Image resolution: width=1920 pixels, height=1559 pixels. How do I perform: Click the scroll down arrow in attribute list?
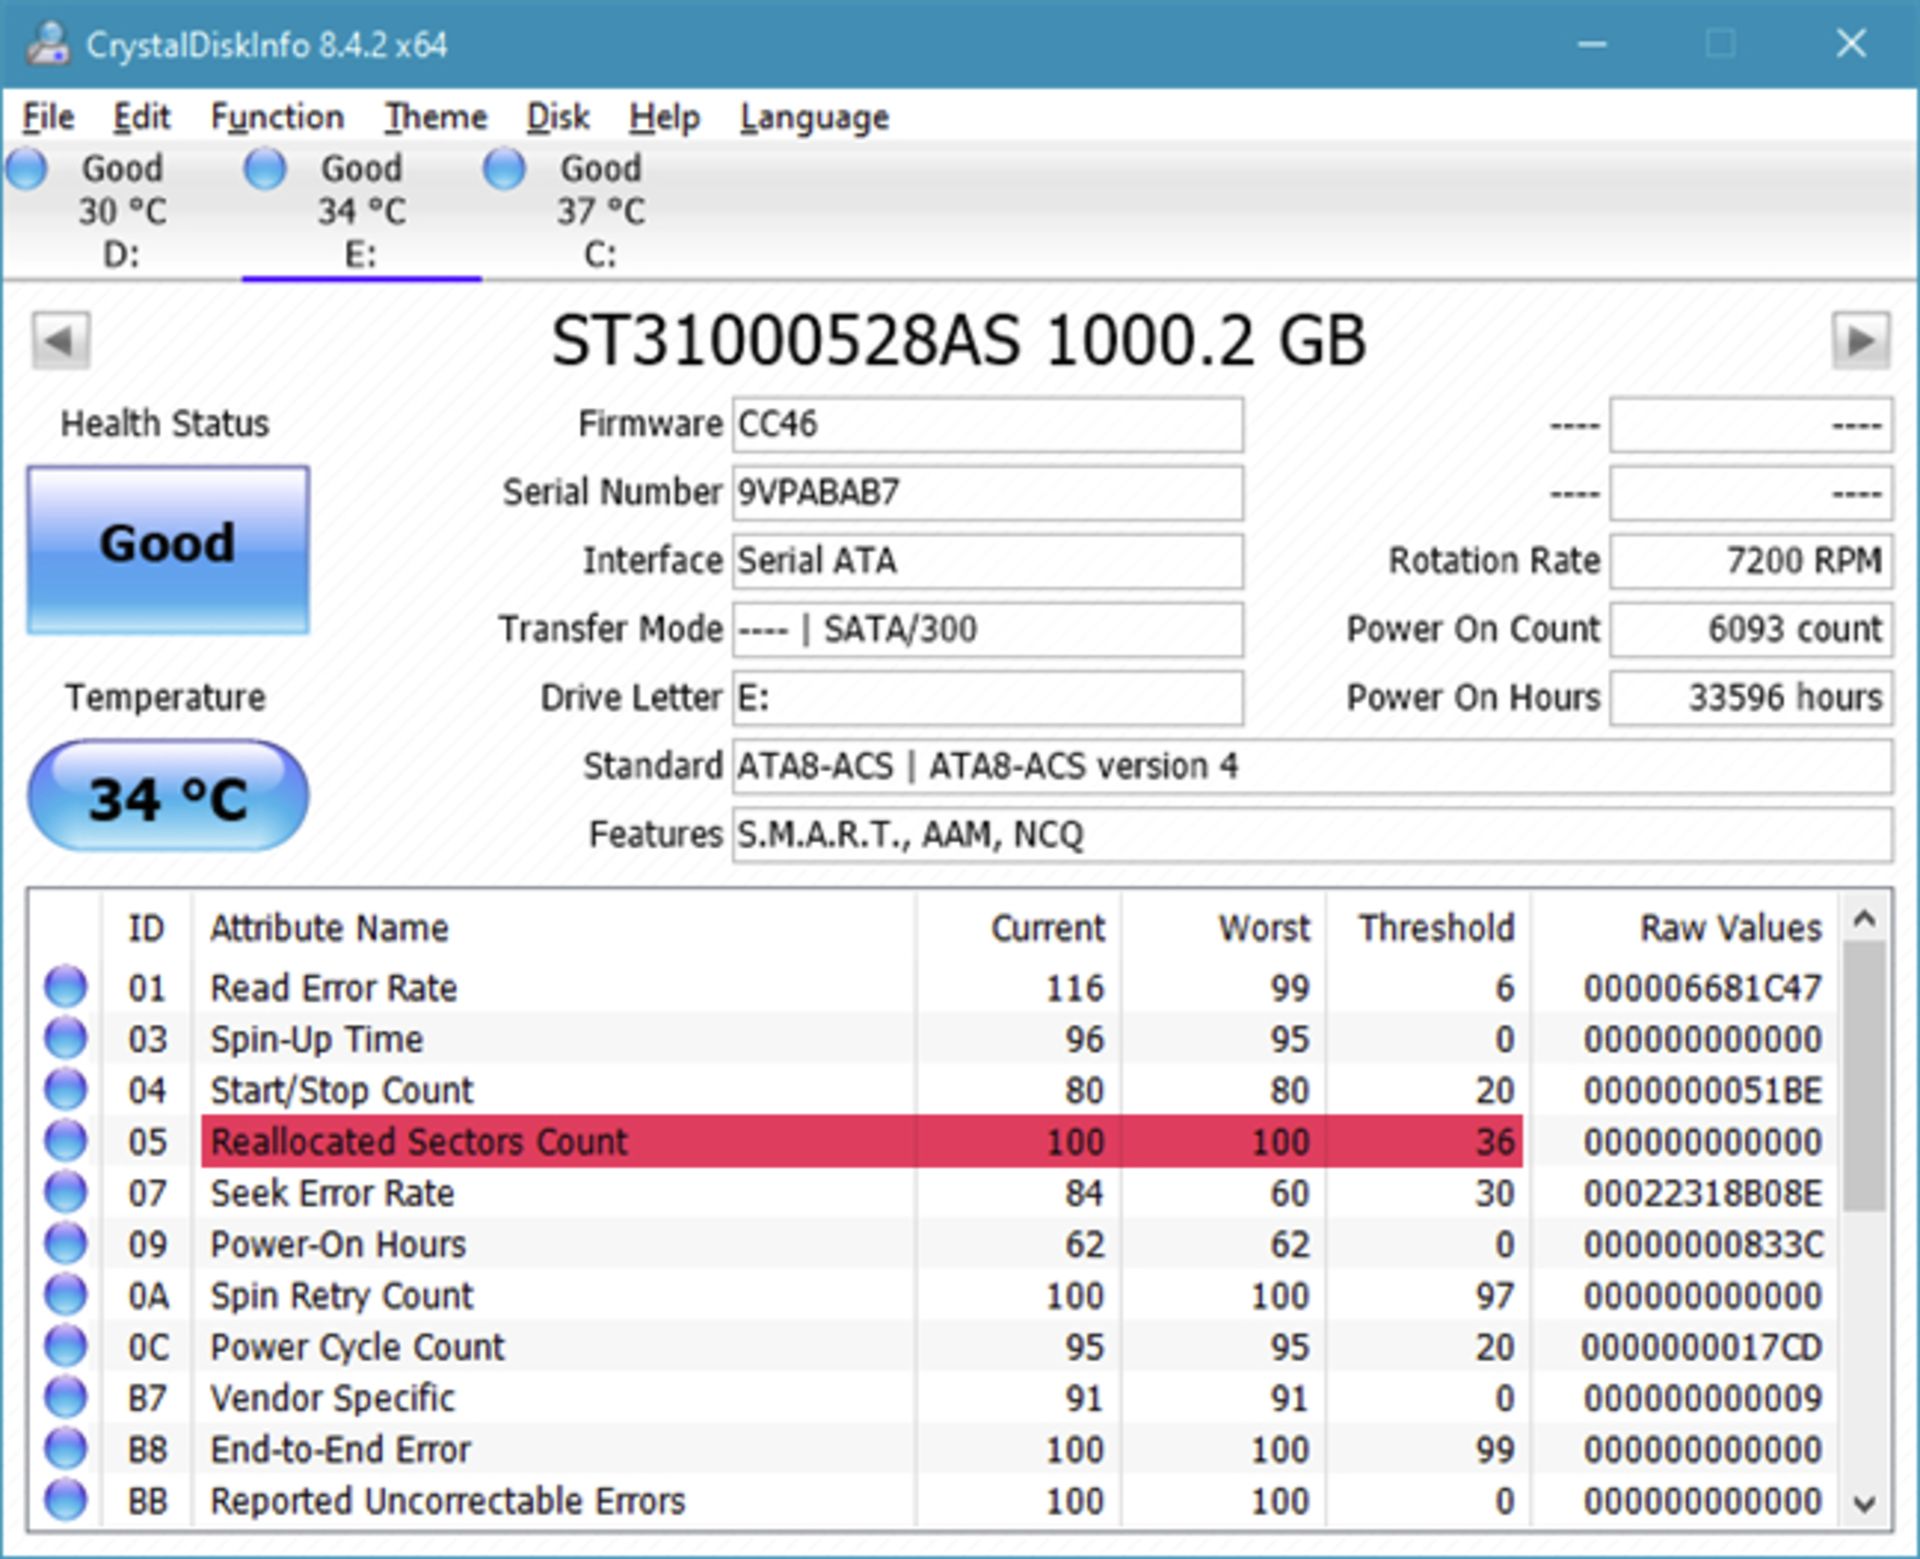pos(1863,1503)
